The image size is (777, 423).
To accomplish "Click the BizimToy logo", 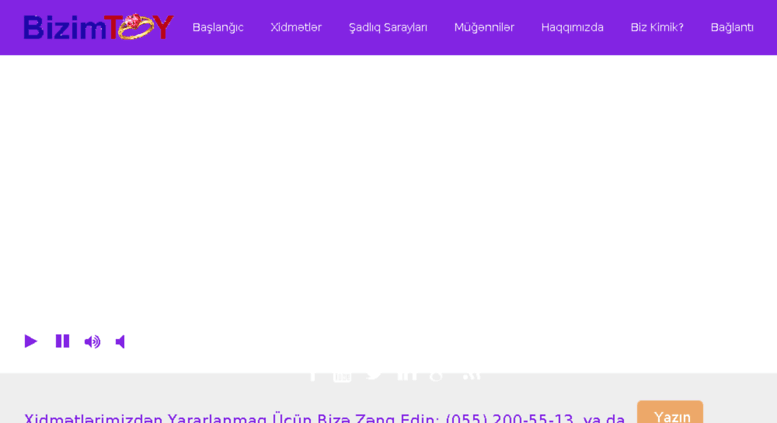I will click(x=98, y=27).
